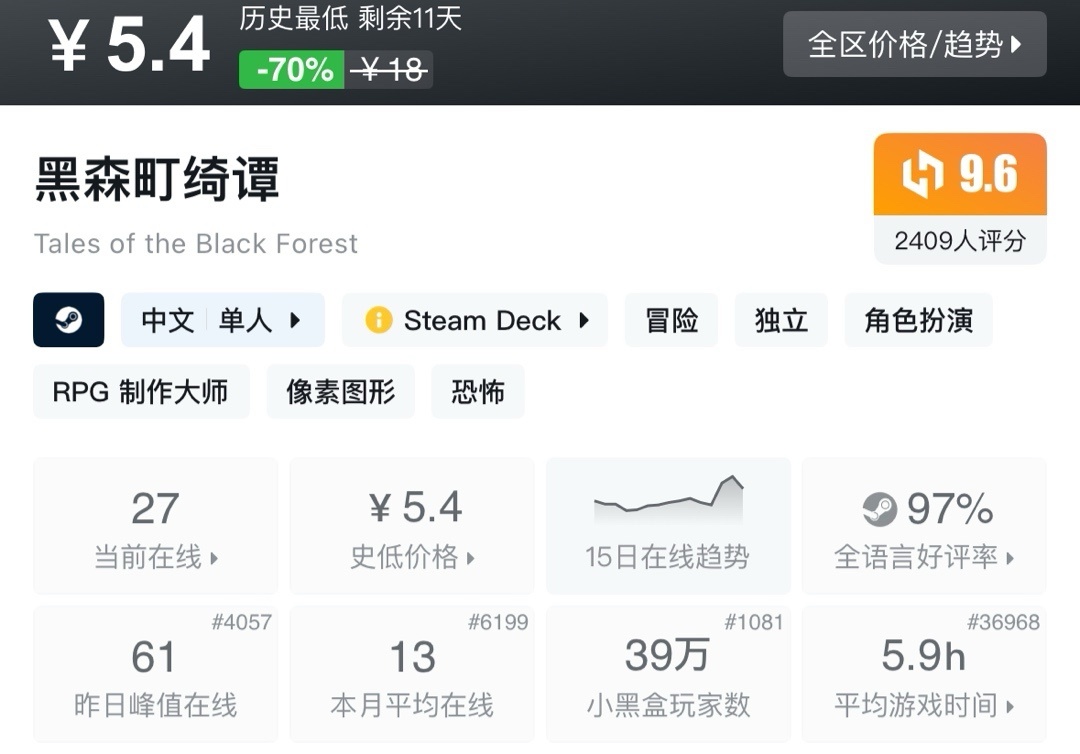Click the struck-through ¥18 original price
This screenshot has width=1080, height=754.
click(391, 70)
